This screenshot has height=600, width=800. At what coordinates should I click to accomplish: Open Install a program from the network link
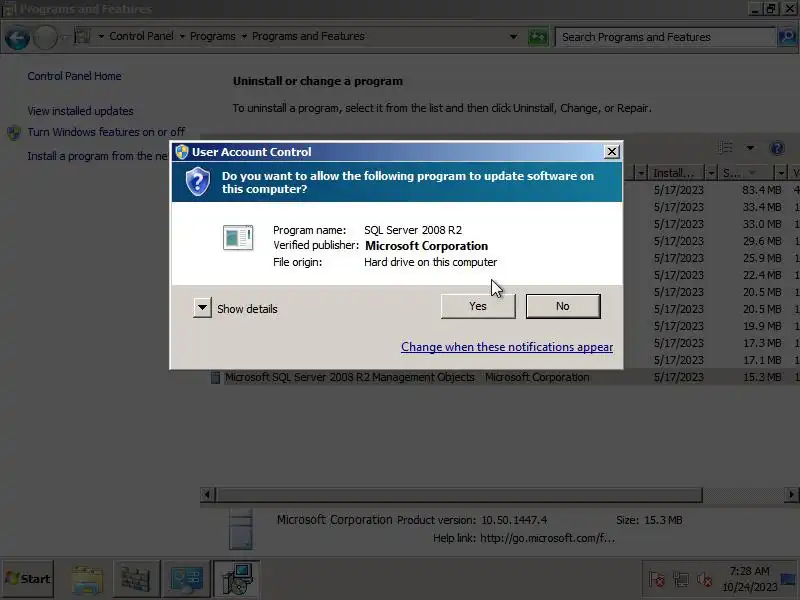pyautogui.click(x=97, y=156)
